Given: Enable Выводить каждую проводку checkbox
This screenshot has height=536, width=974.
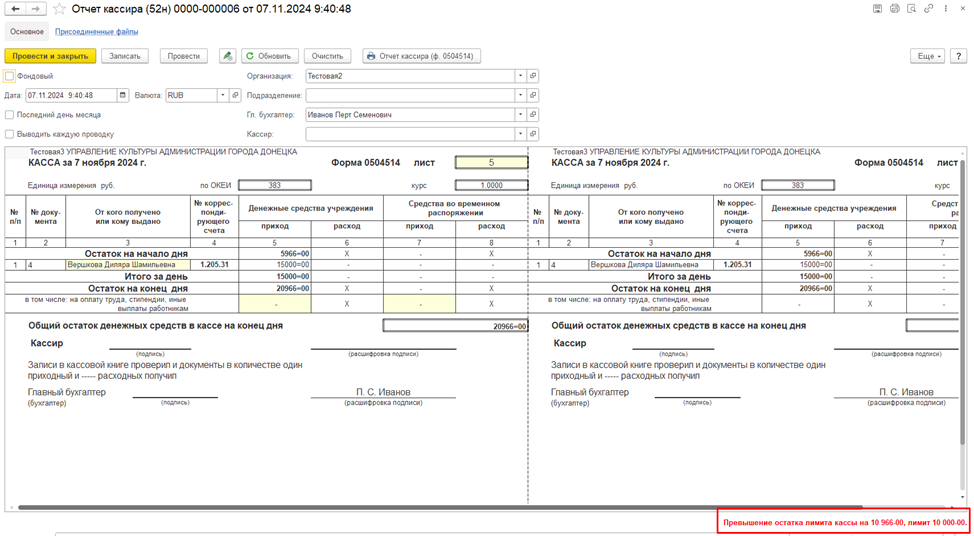Looking at the screenshot, I should coord(9,134).
